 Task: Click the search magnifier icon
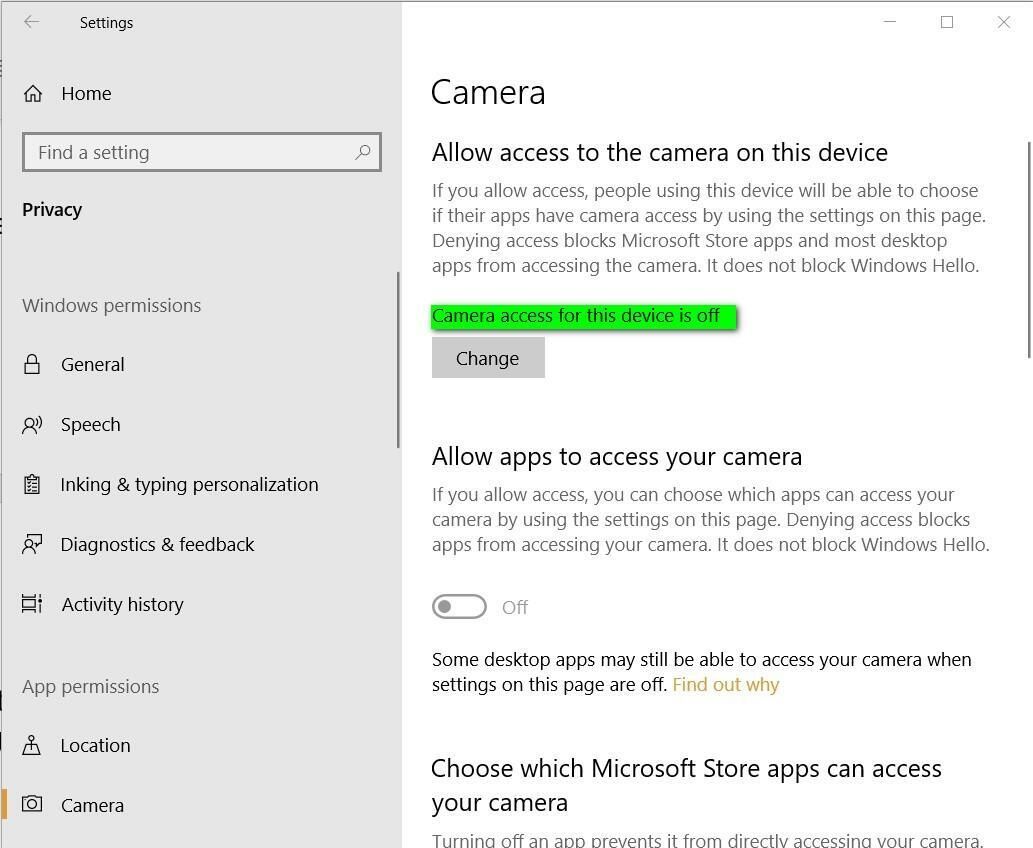(362, 151)
